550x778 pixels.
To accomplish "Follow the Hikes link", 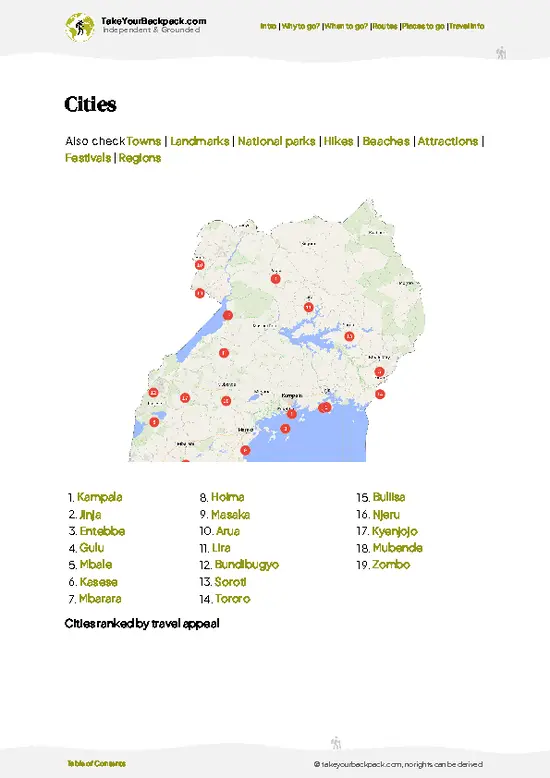I will (x=339, y=141).
